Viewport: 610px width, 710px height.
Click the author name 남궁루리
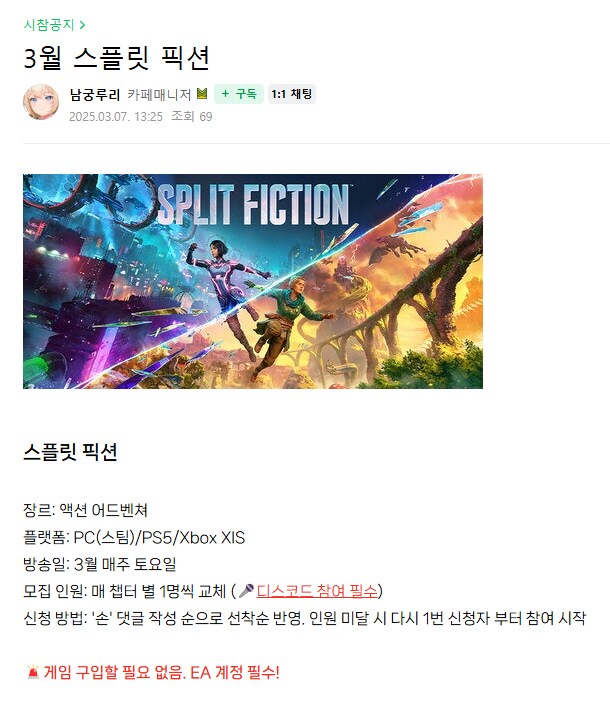pyautogui.click(x=95, y=95)
